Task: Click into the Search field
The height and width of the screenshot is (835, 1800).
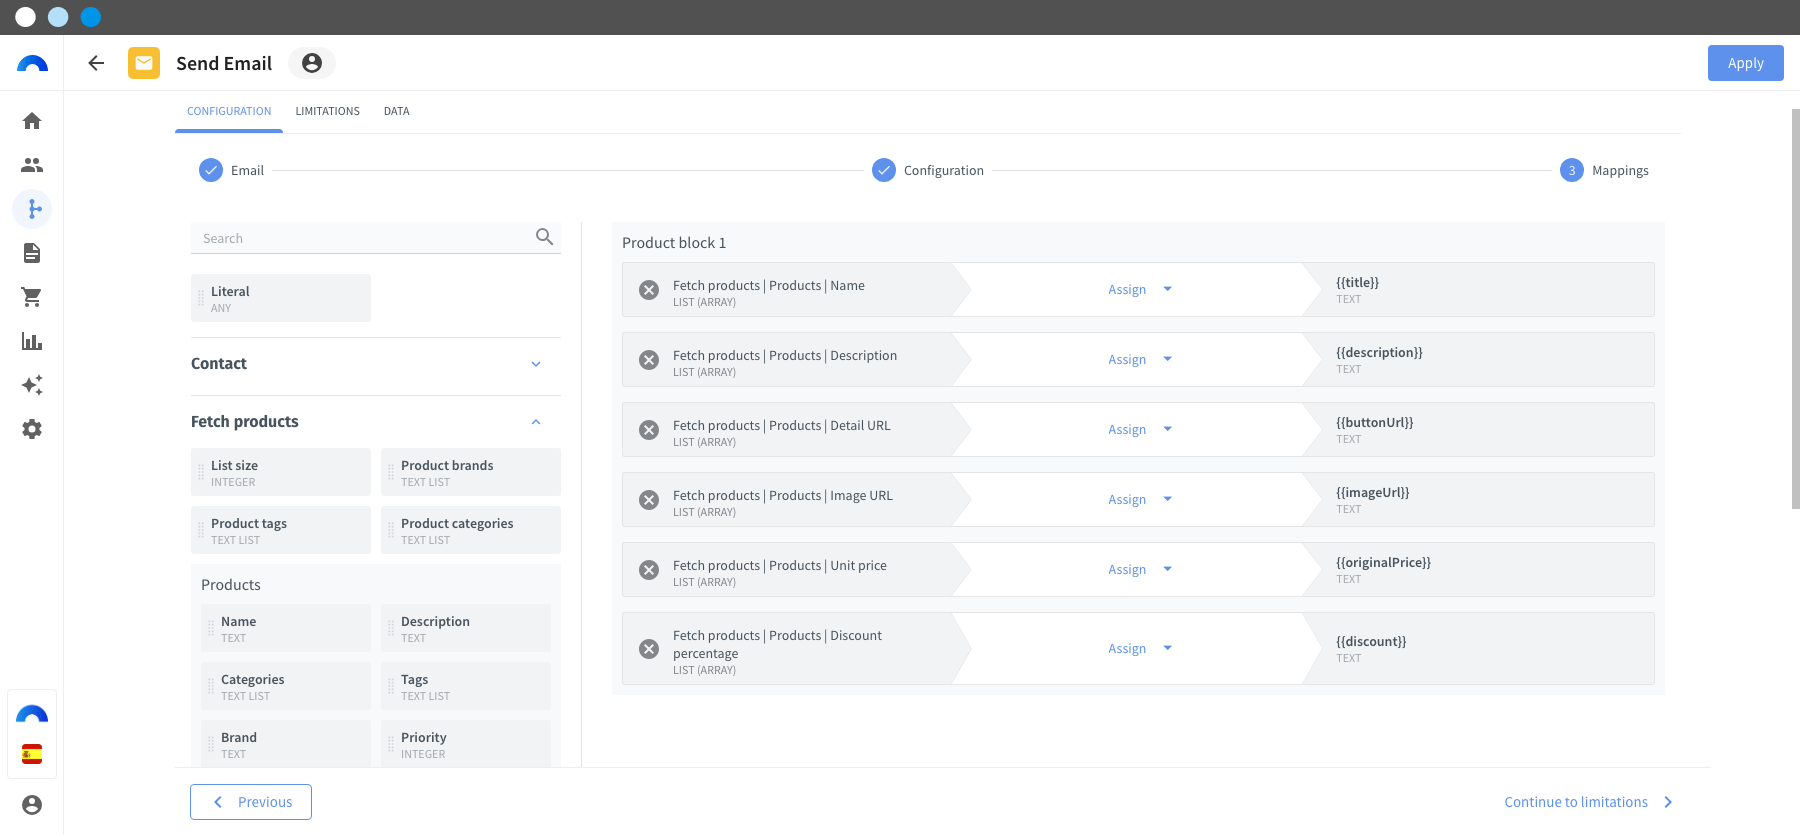Action: [366, 238]
